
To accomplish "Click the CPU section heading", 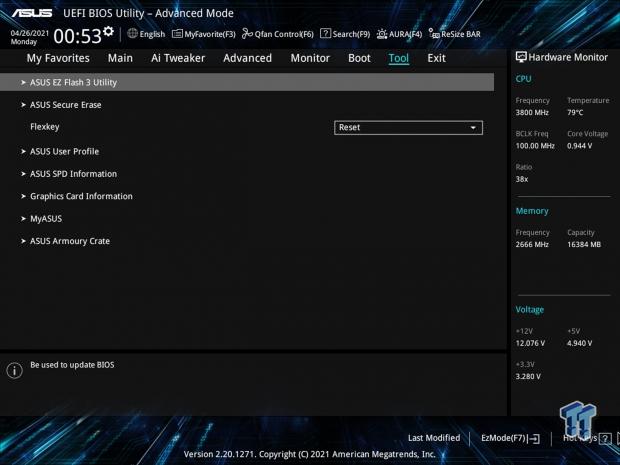I will click(523, 79).
